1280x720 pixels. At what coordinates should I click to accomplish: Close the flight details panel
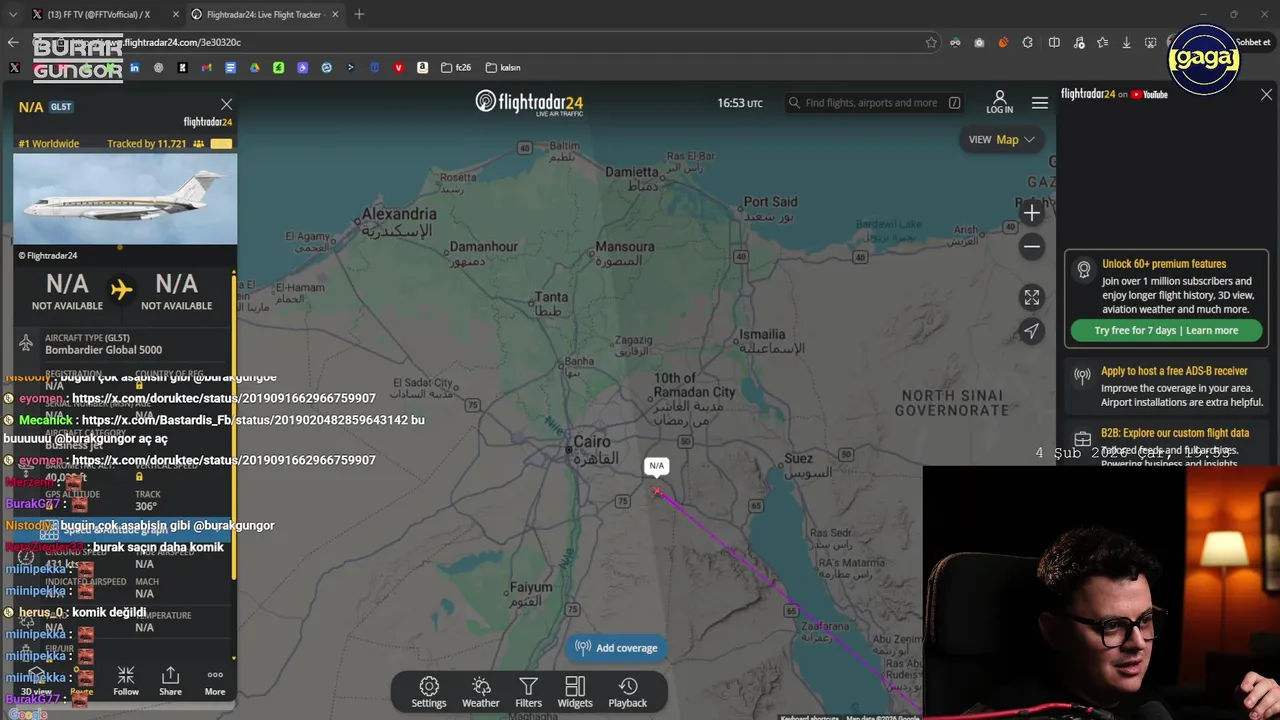coord(226,104)
